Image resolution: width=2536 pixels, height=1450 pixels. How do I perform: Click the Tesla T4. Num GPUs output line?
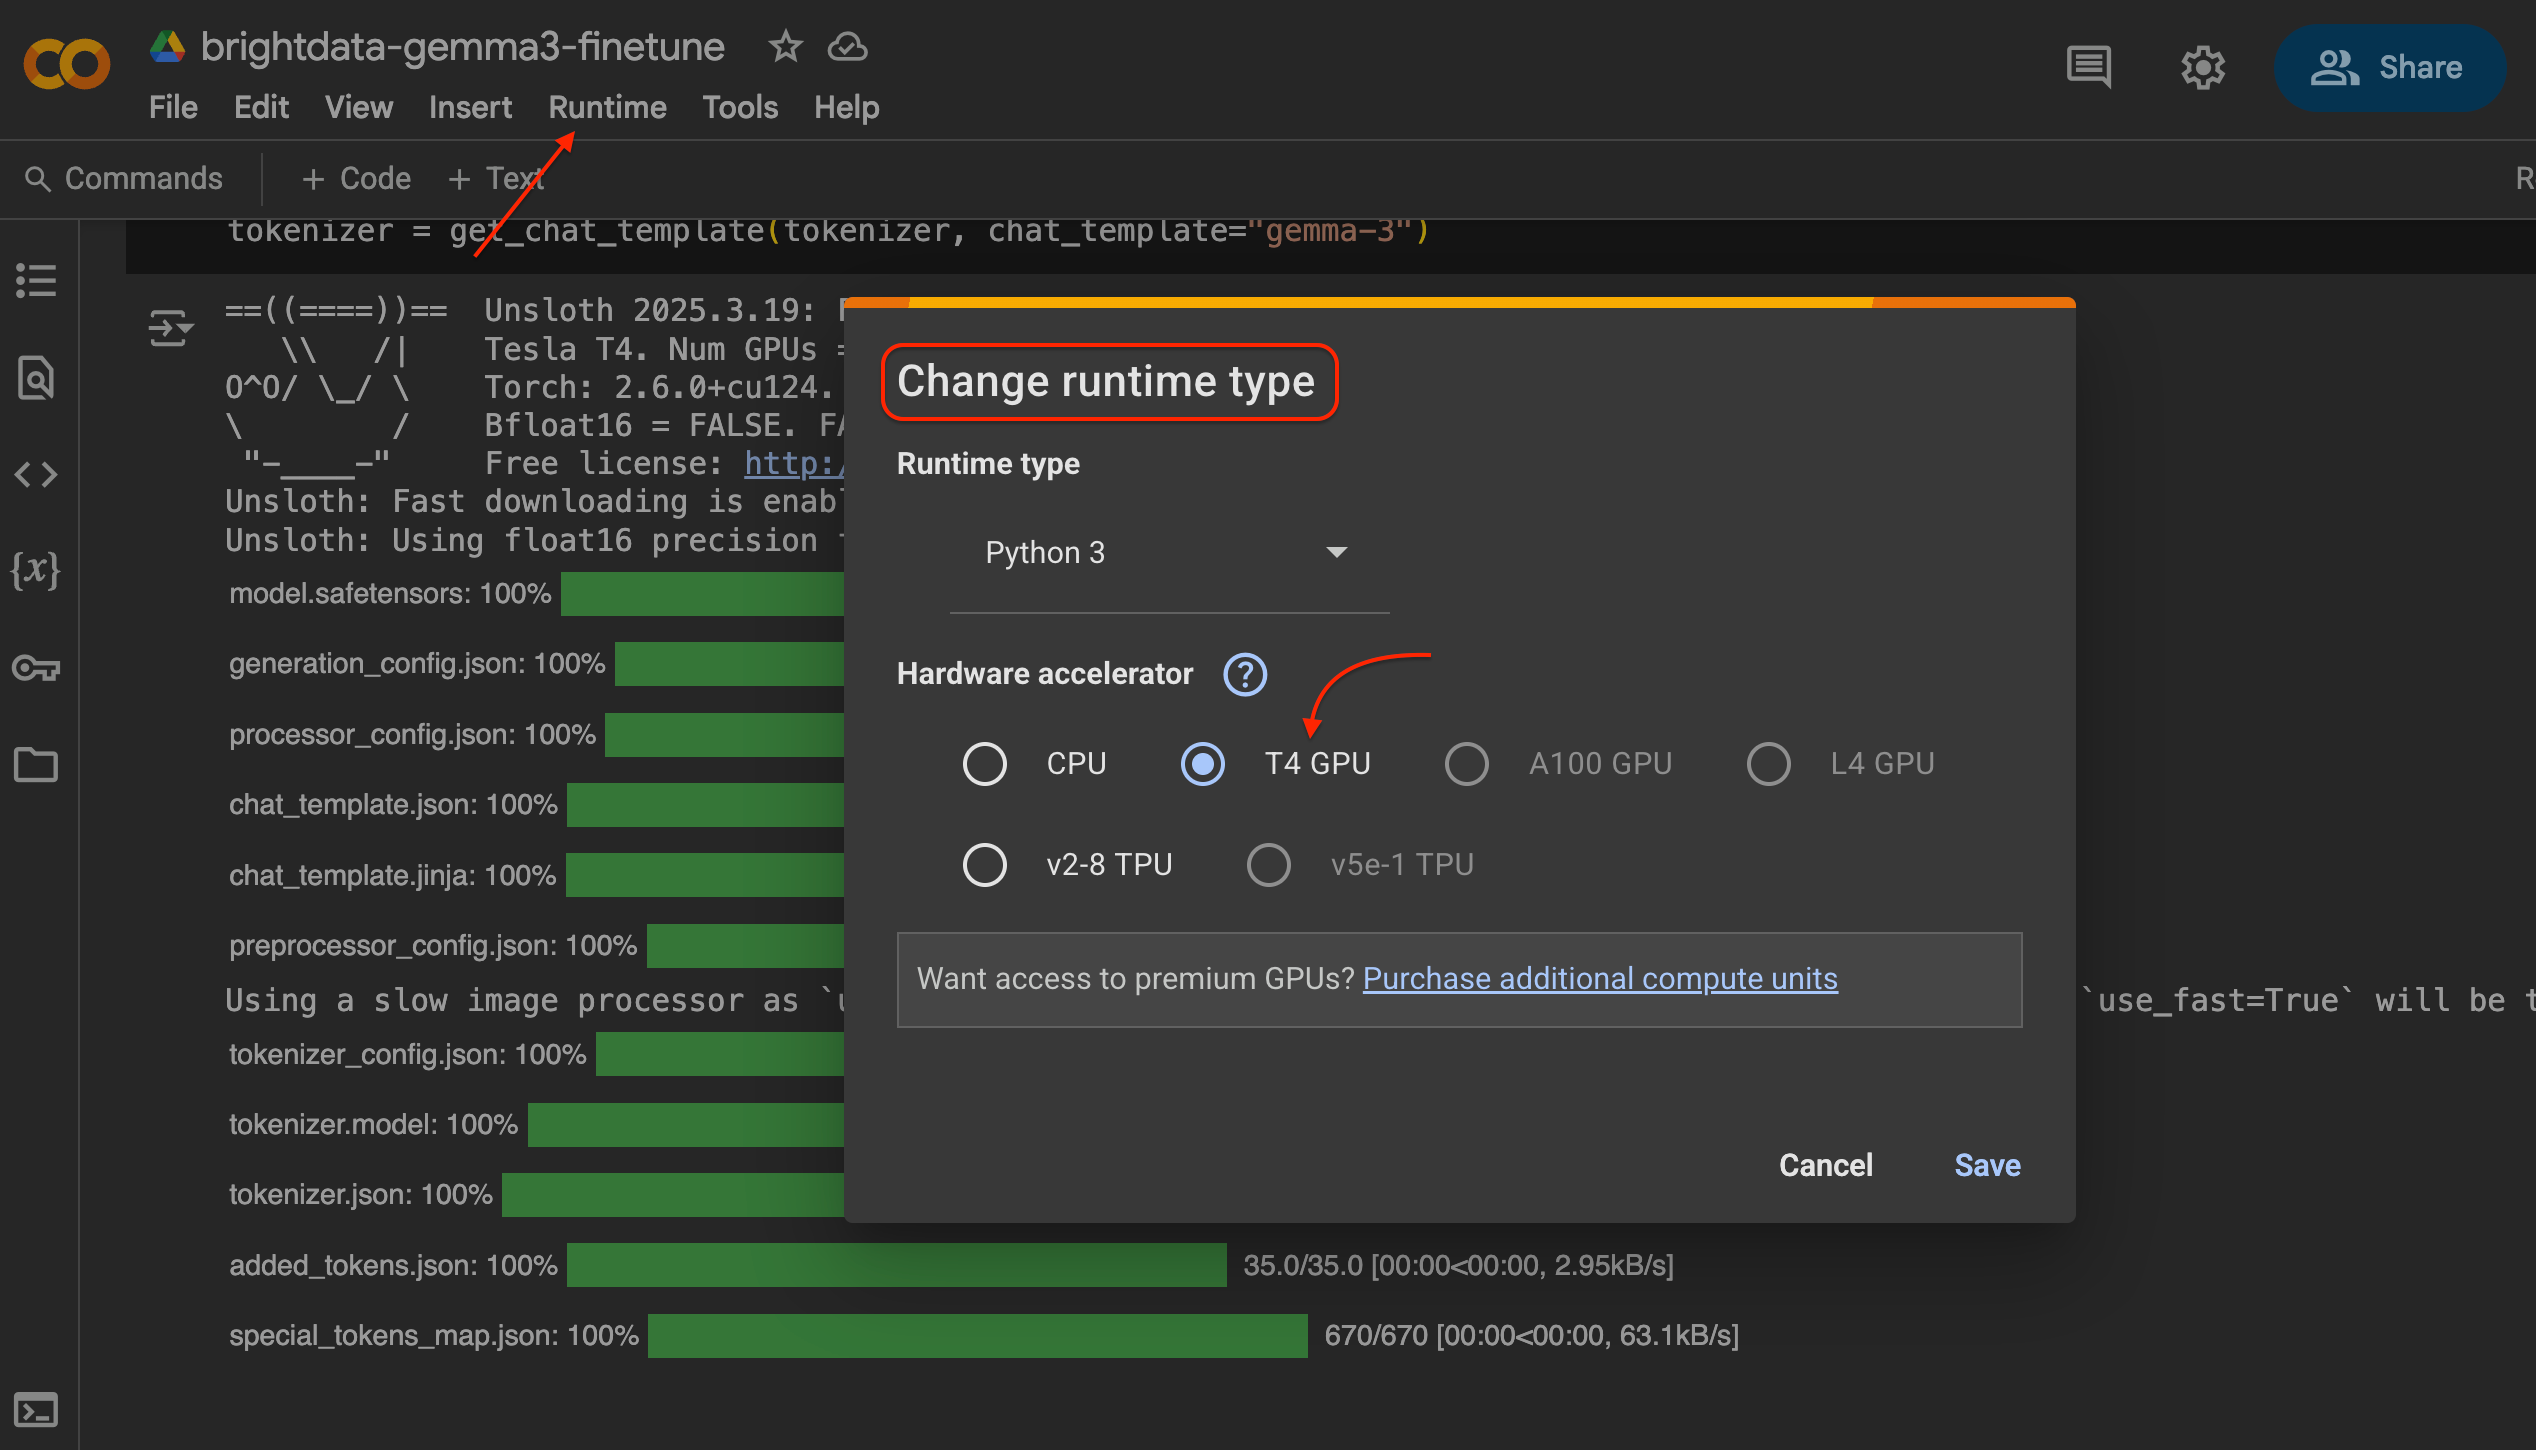[664, 349]
